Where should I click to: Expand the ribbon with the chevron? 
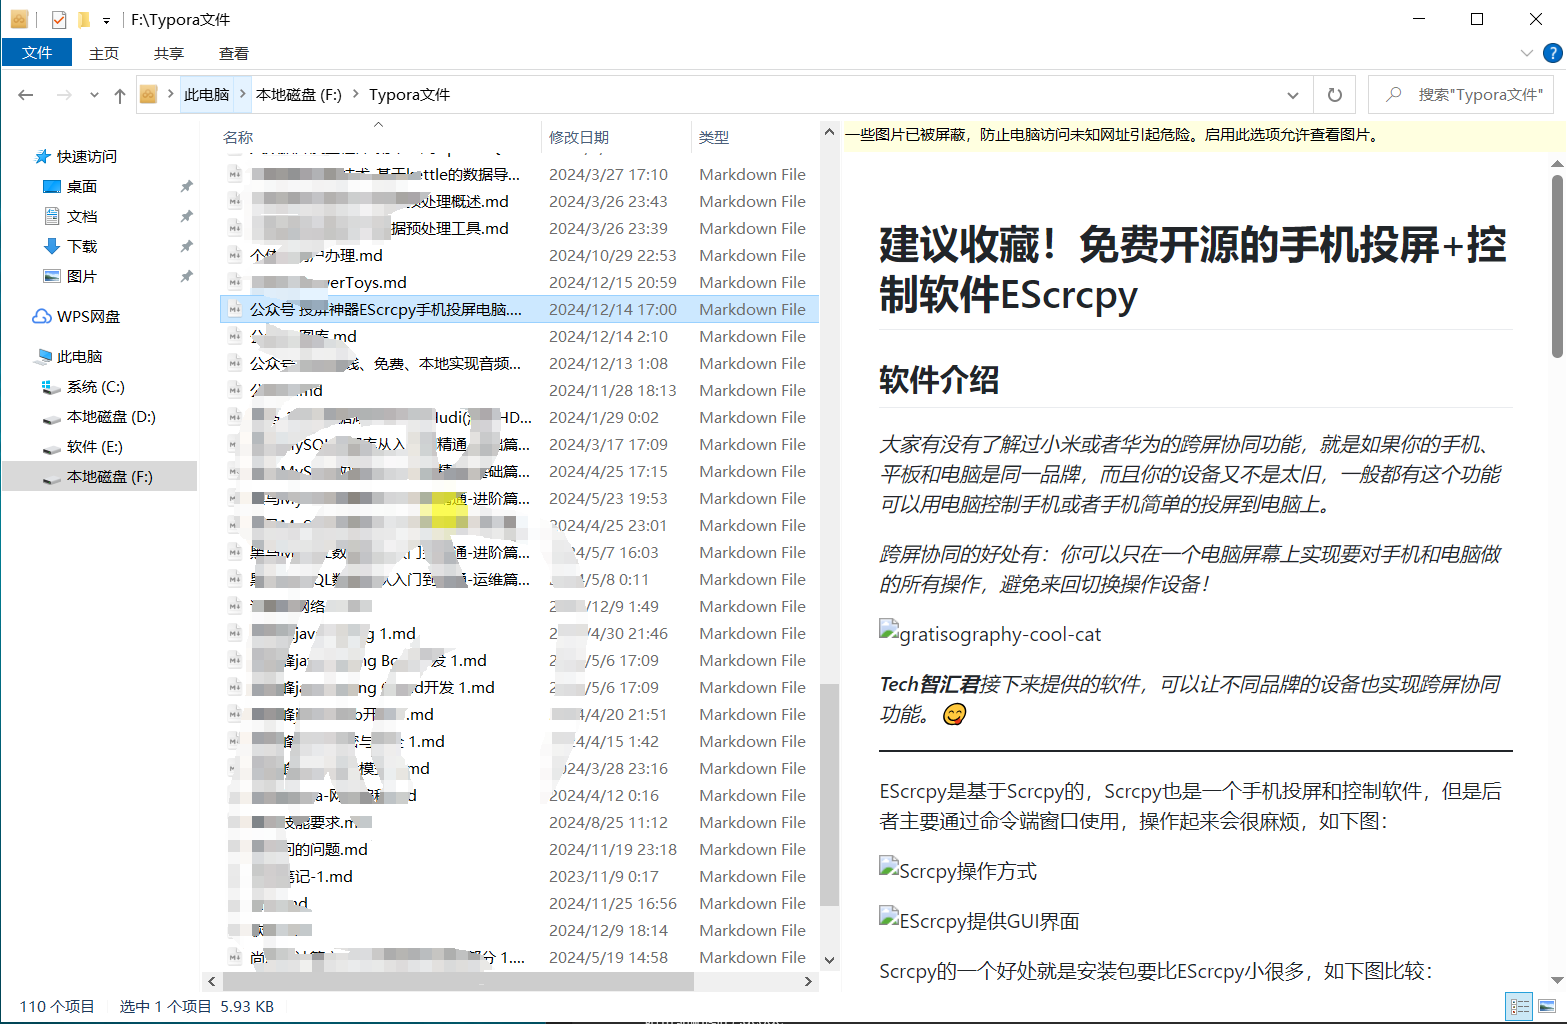click(x=1526, y=53)
